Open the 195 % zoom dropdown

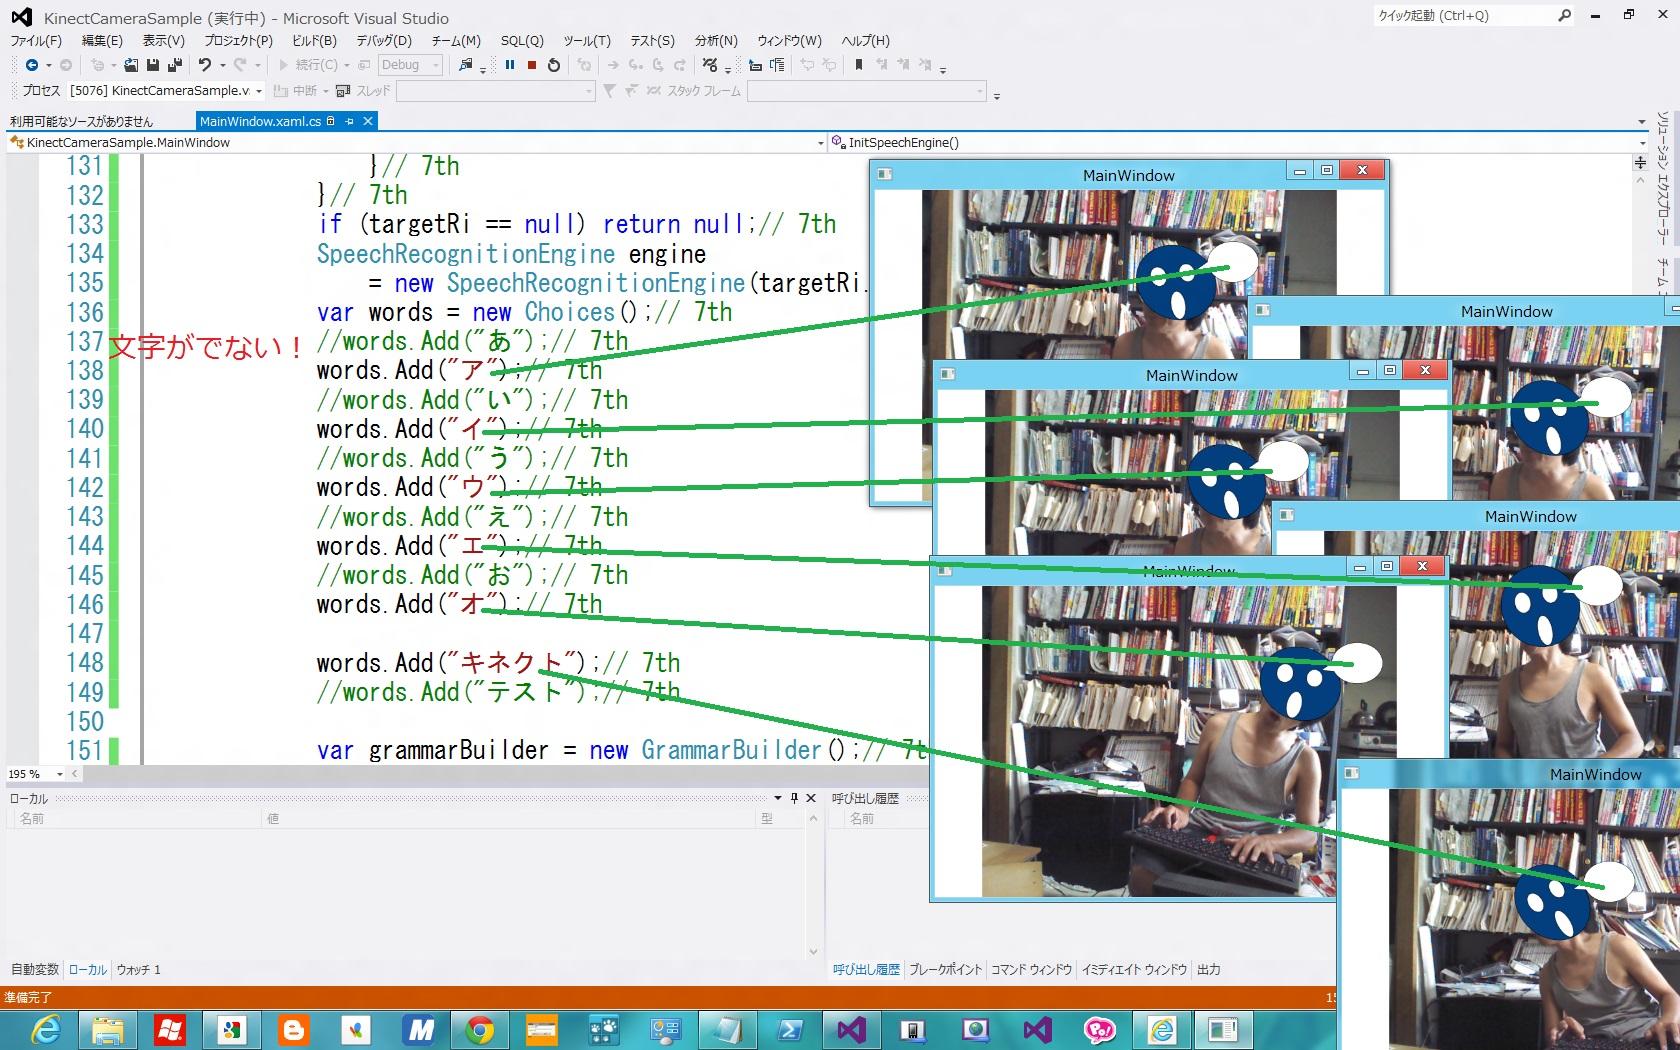[x=60, y=774]
